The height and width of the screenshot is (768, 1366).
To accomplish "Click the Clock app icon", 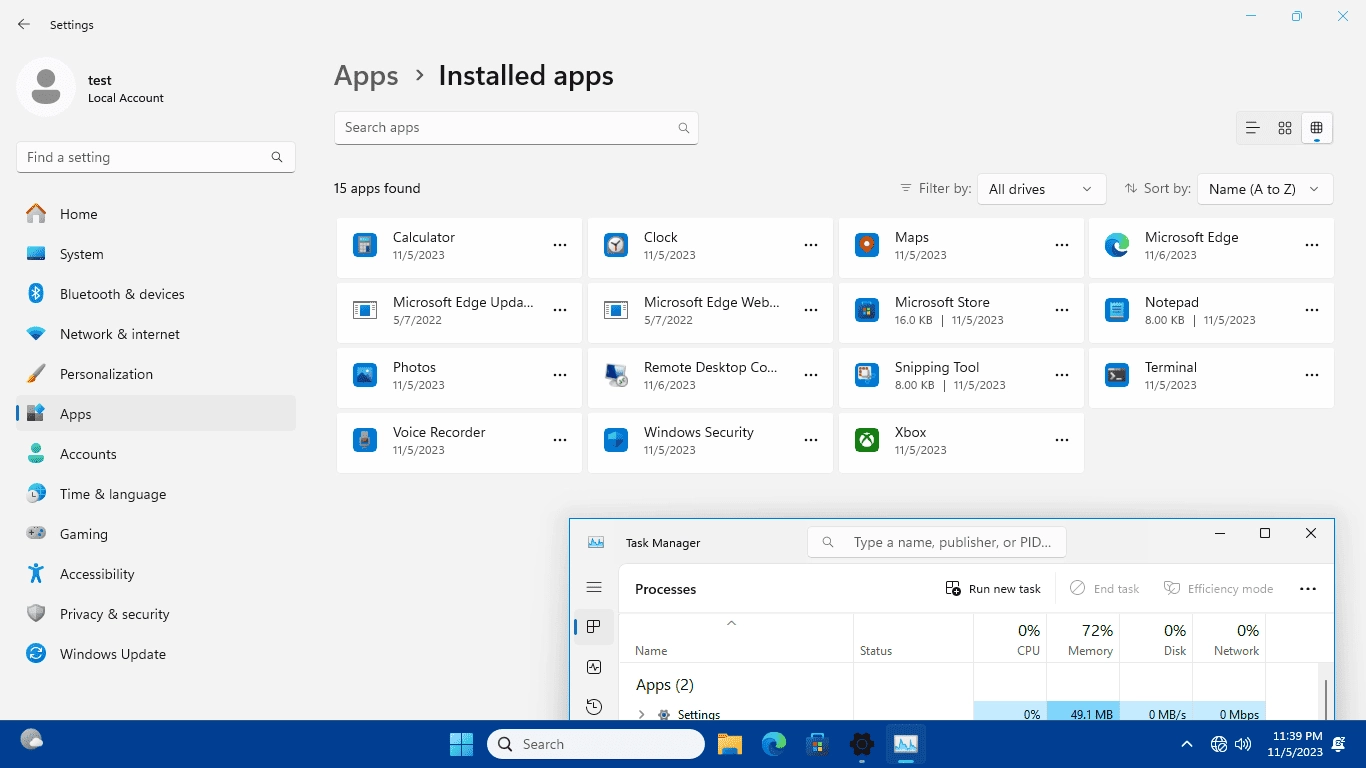I will (x=616, y=245).
